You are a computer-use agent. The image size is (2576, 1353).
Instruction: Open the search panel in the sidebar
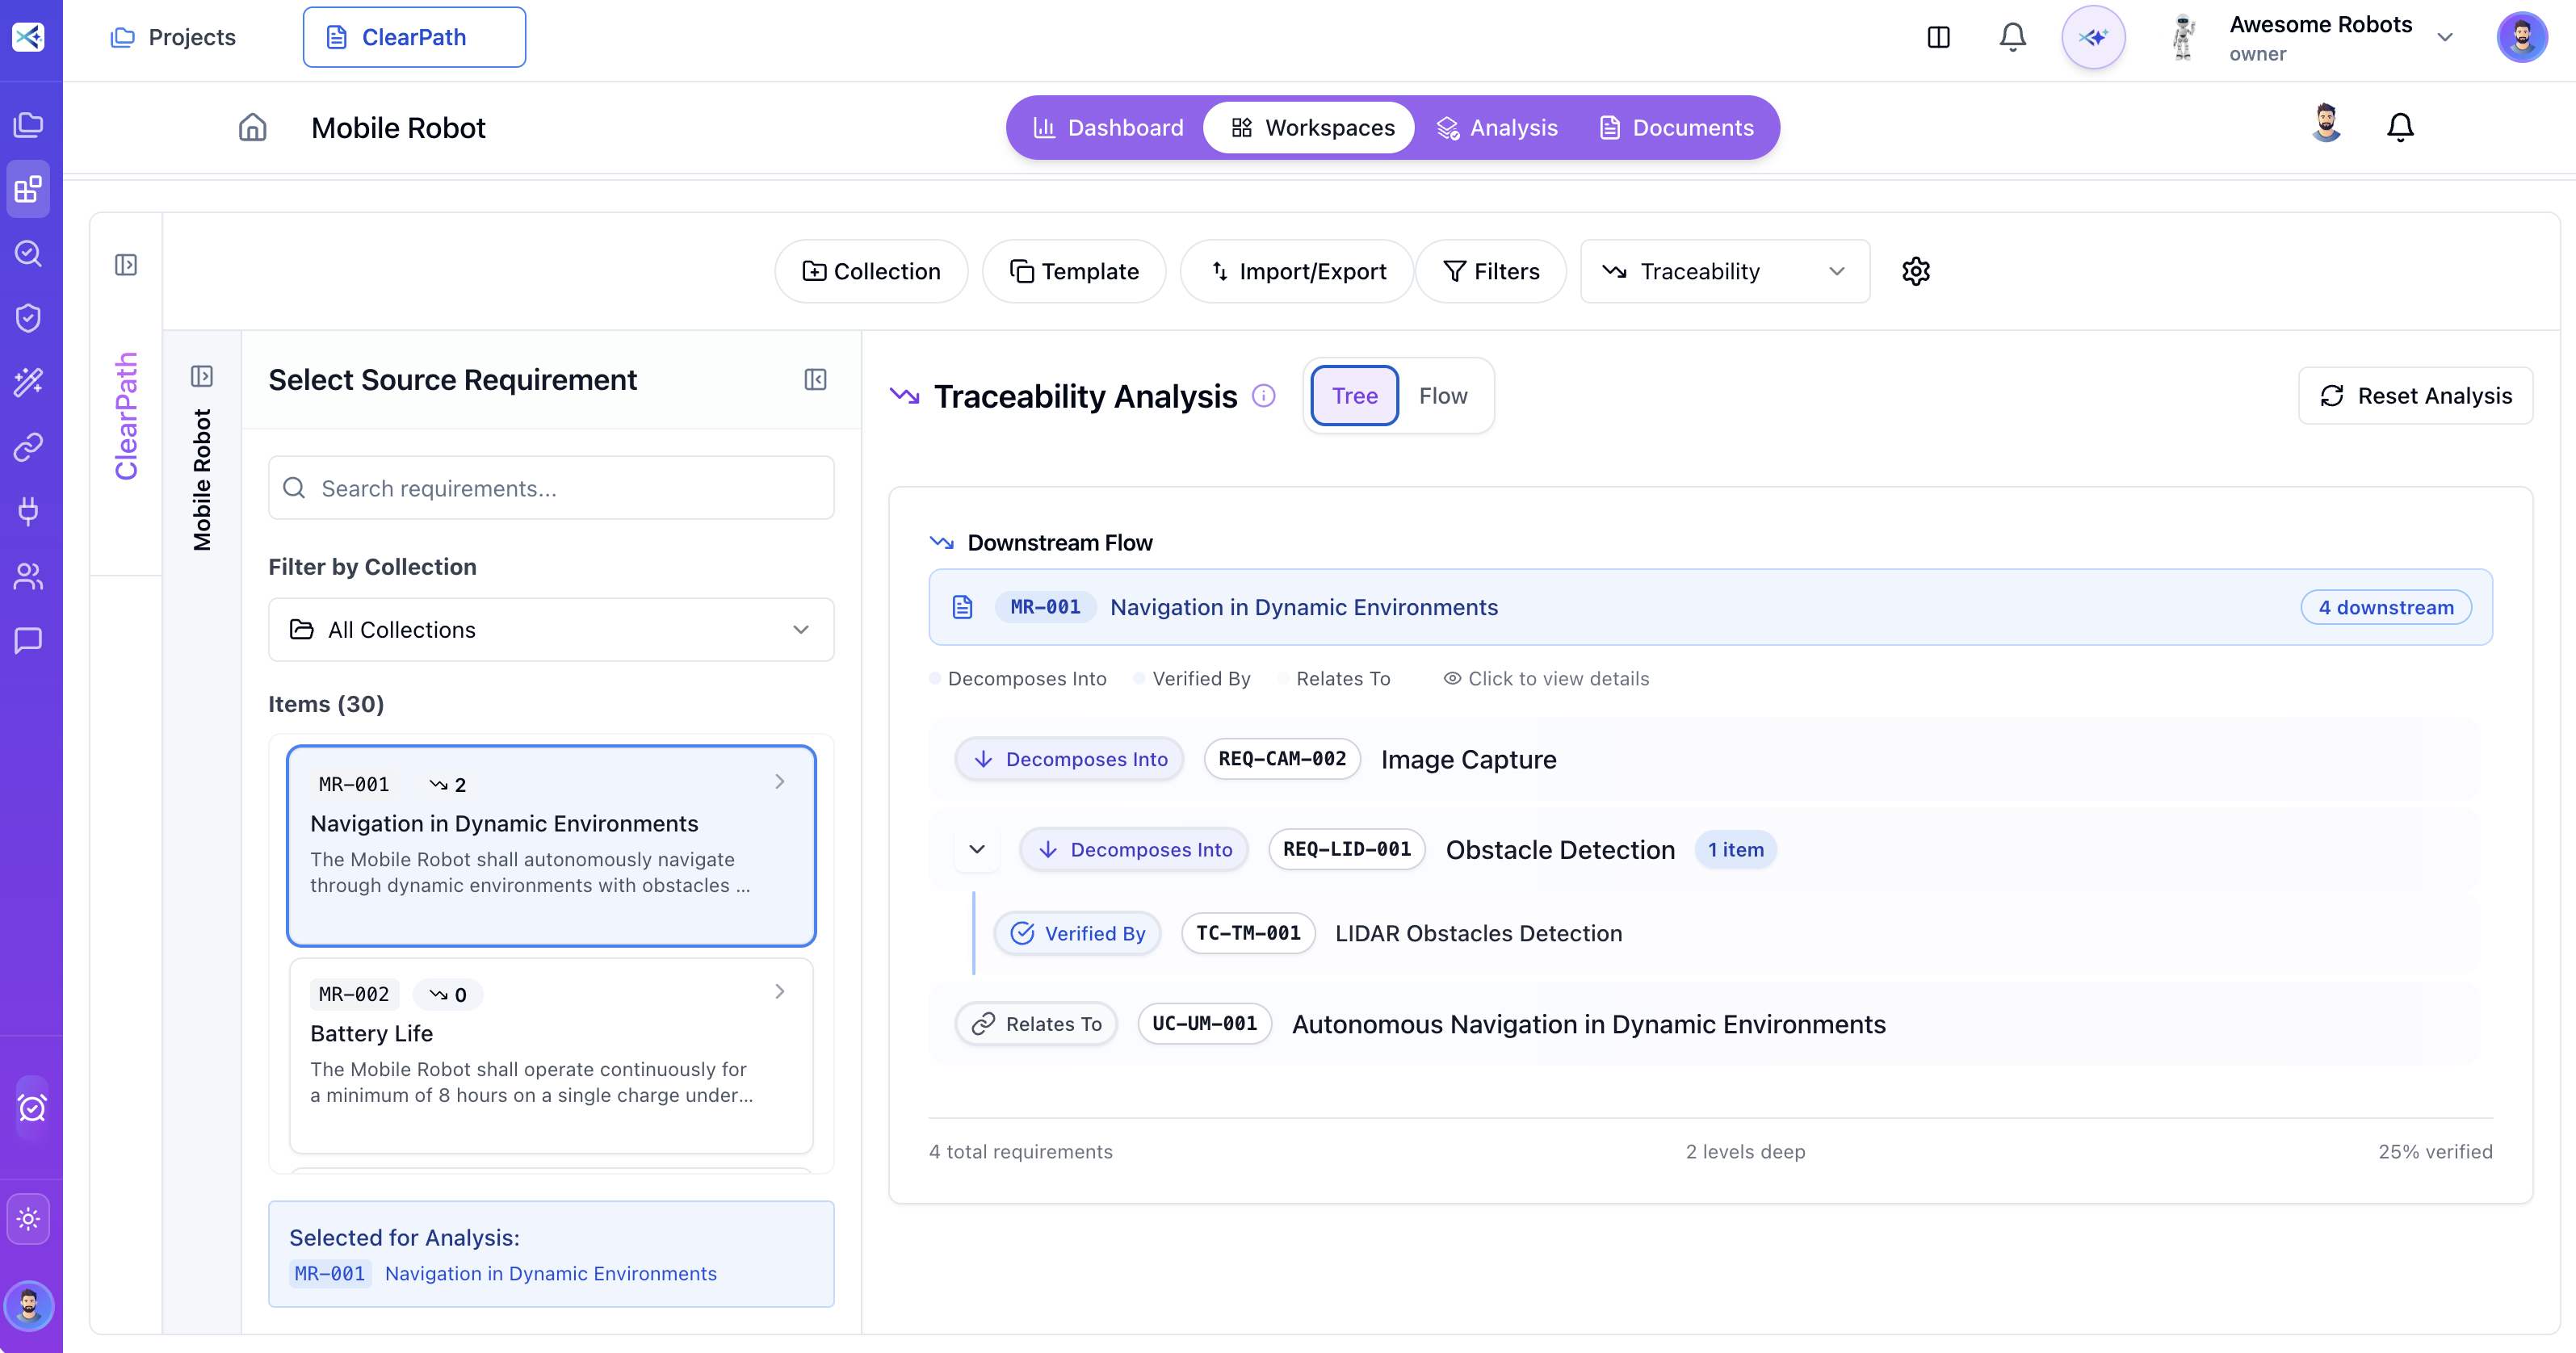[x=28, y=253]
